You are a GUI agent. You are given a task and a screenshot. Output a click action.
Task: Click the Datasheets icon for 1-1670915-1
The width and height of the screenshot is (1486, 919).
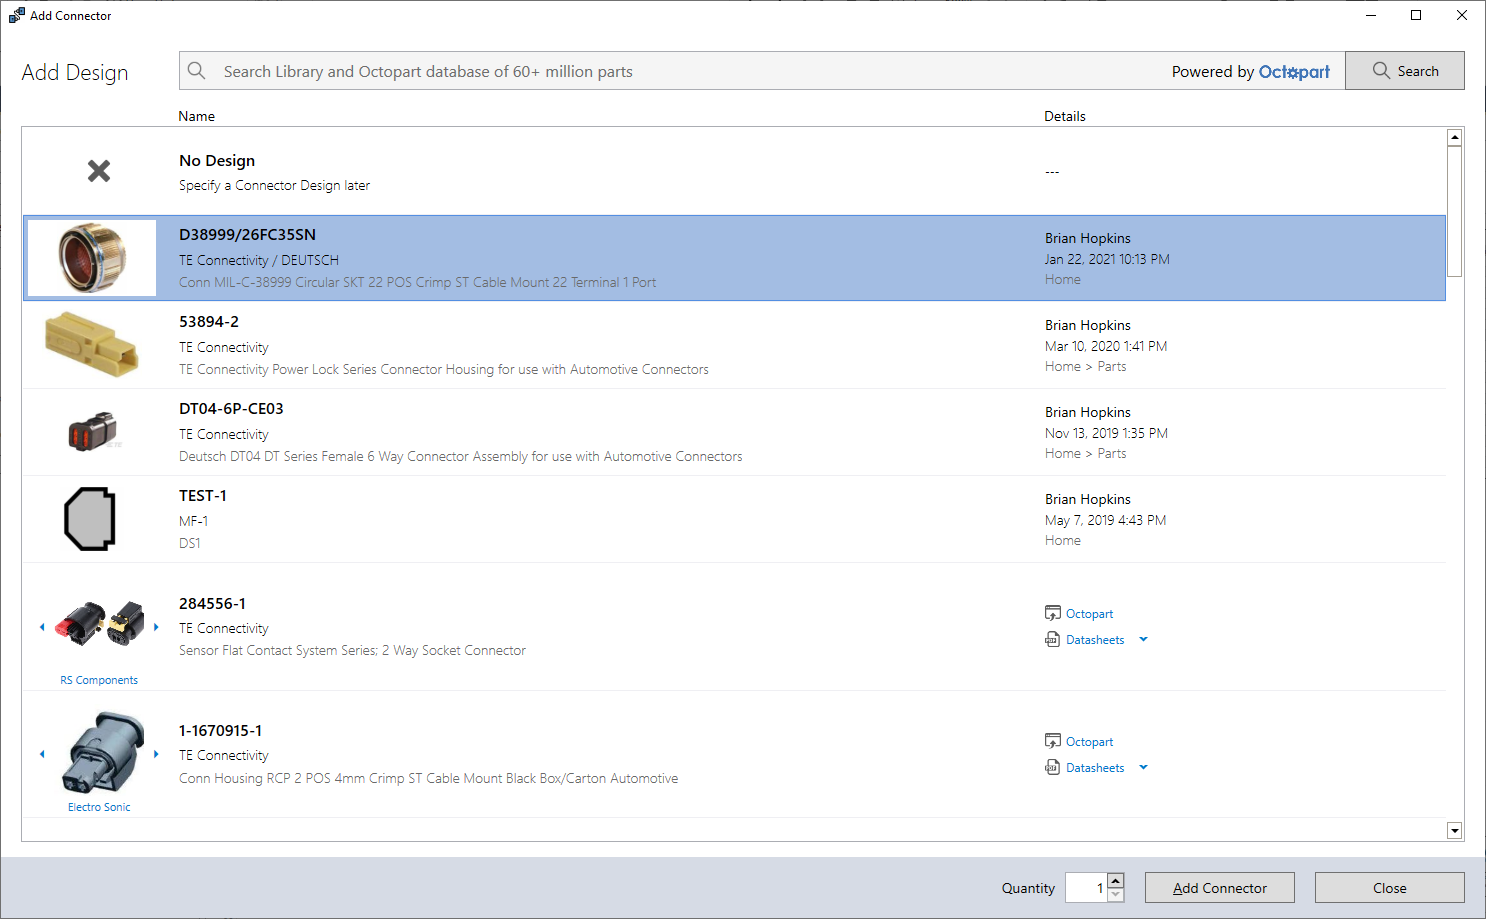(x=1053, y=767)
